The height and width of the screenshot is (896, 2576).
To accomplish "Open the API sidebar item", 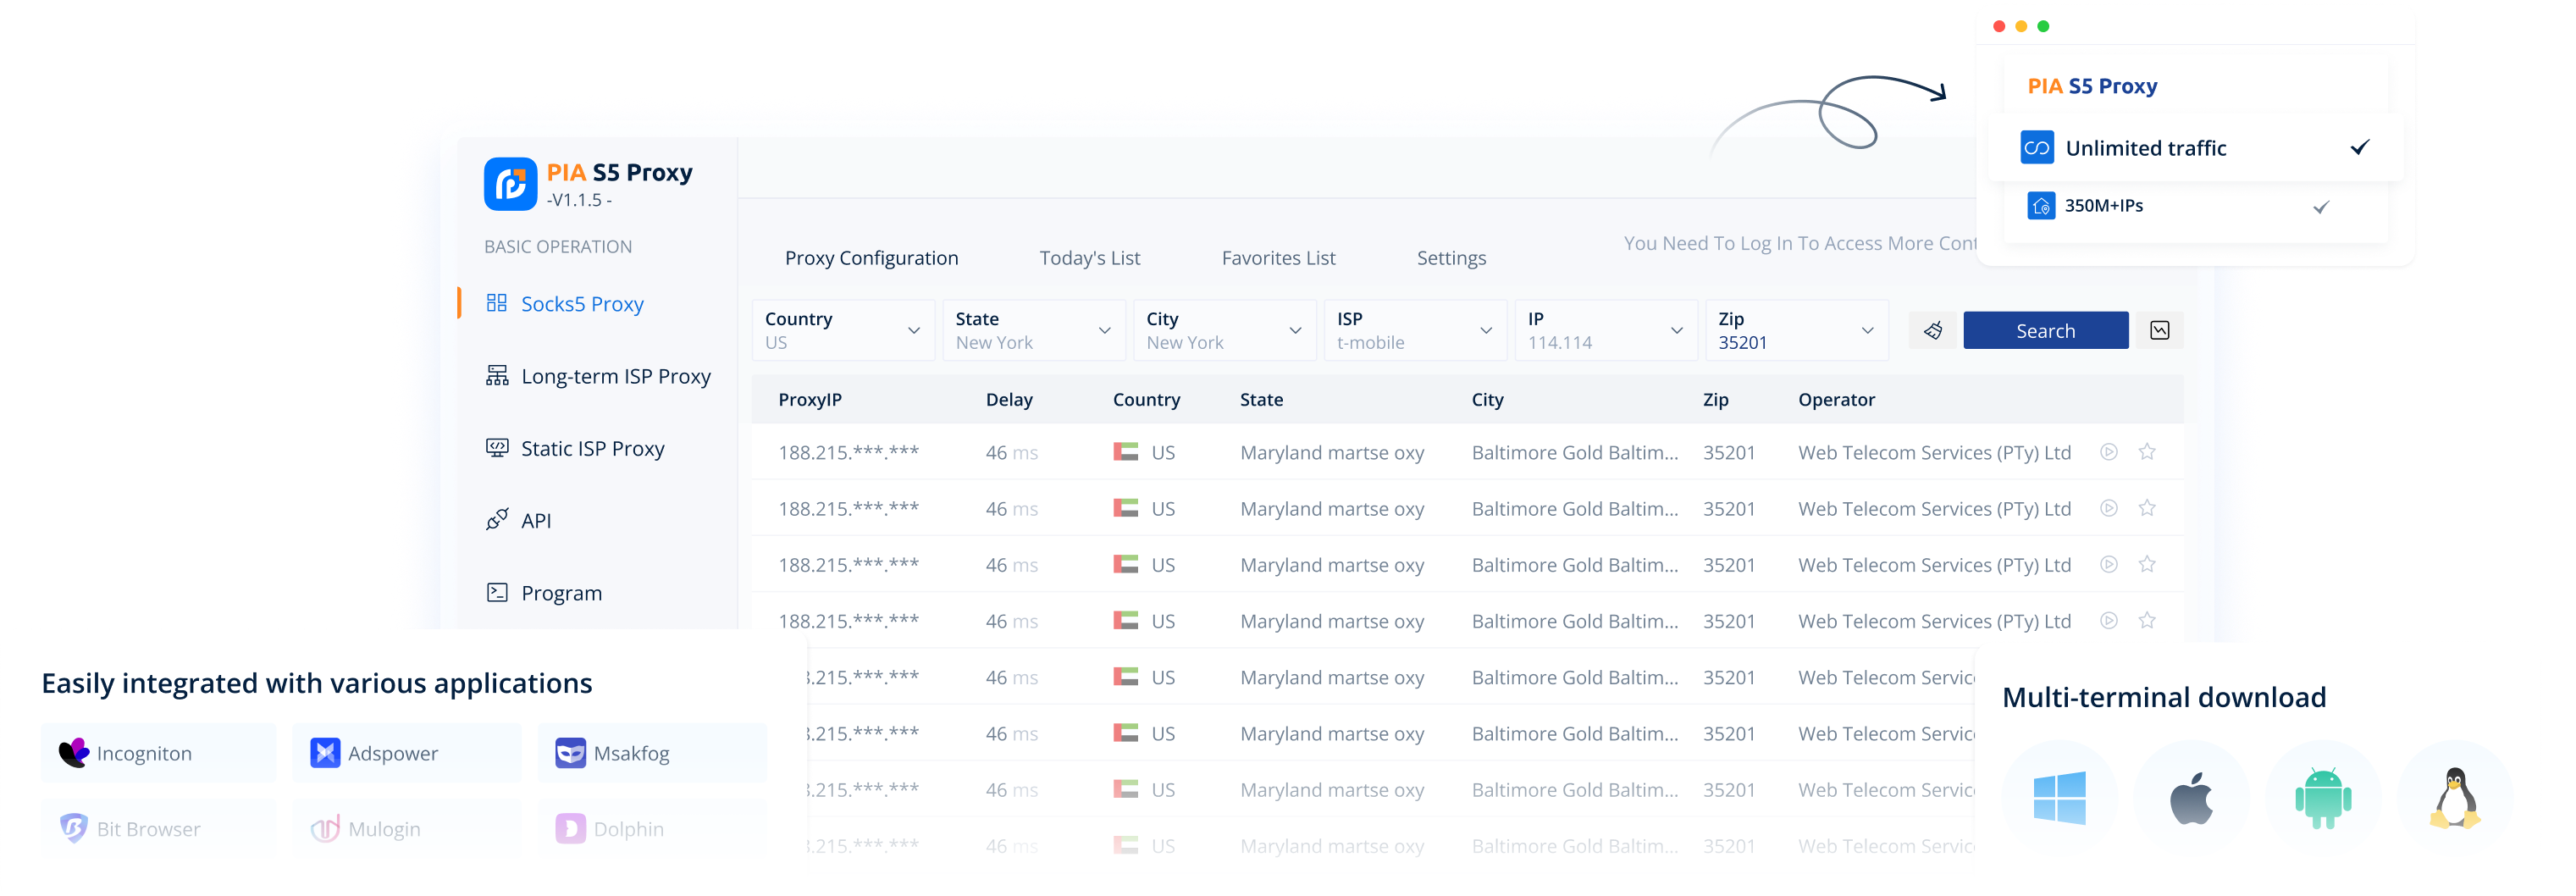I will pos(535,520).
